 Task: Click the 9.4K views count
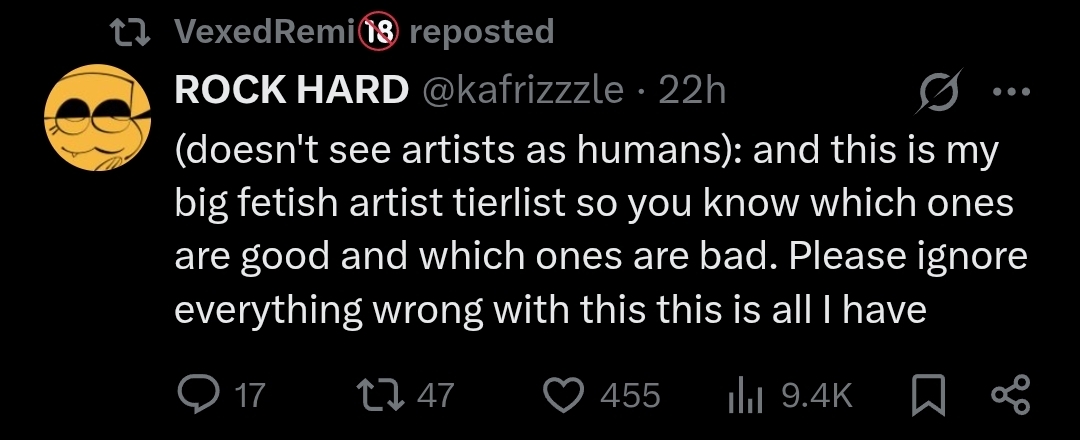(816, 395)
